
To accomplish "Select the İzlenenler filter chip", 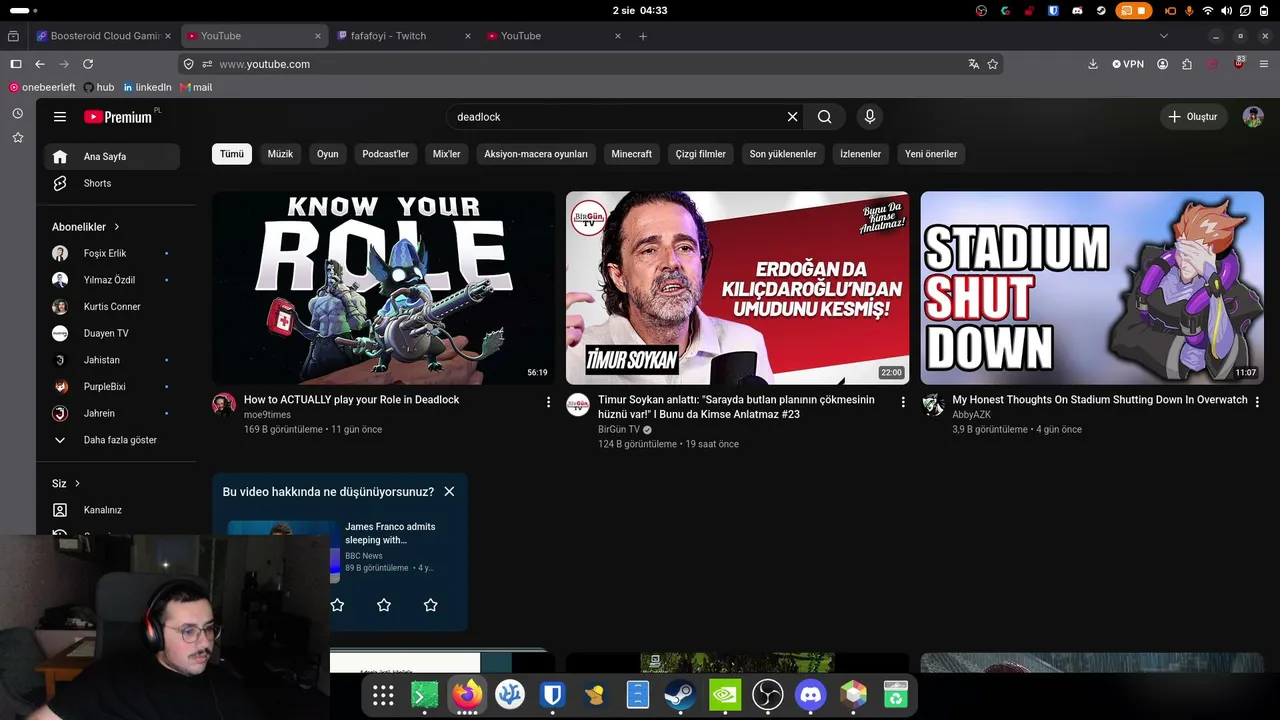I will pyautogui.click(x=860, y=154).
